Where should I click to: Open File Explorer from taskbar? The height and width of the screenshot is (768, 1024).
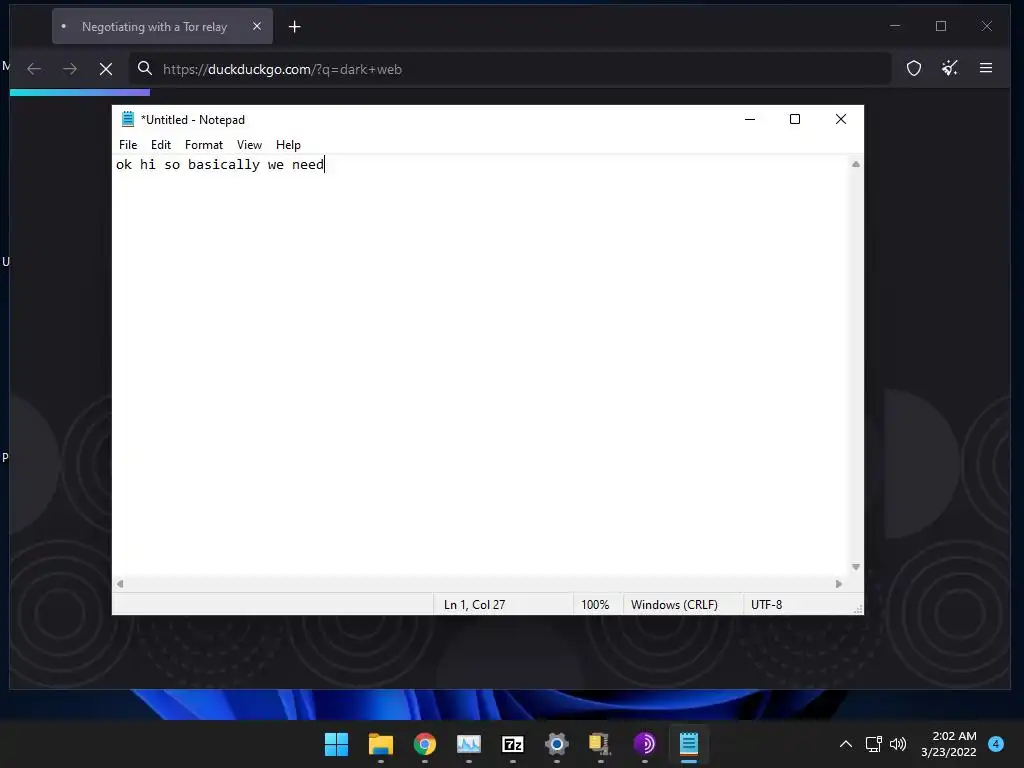[x=381, y=744]
